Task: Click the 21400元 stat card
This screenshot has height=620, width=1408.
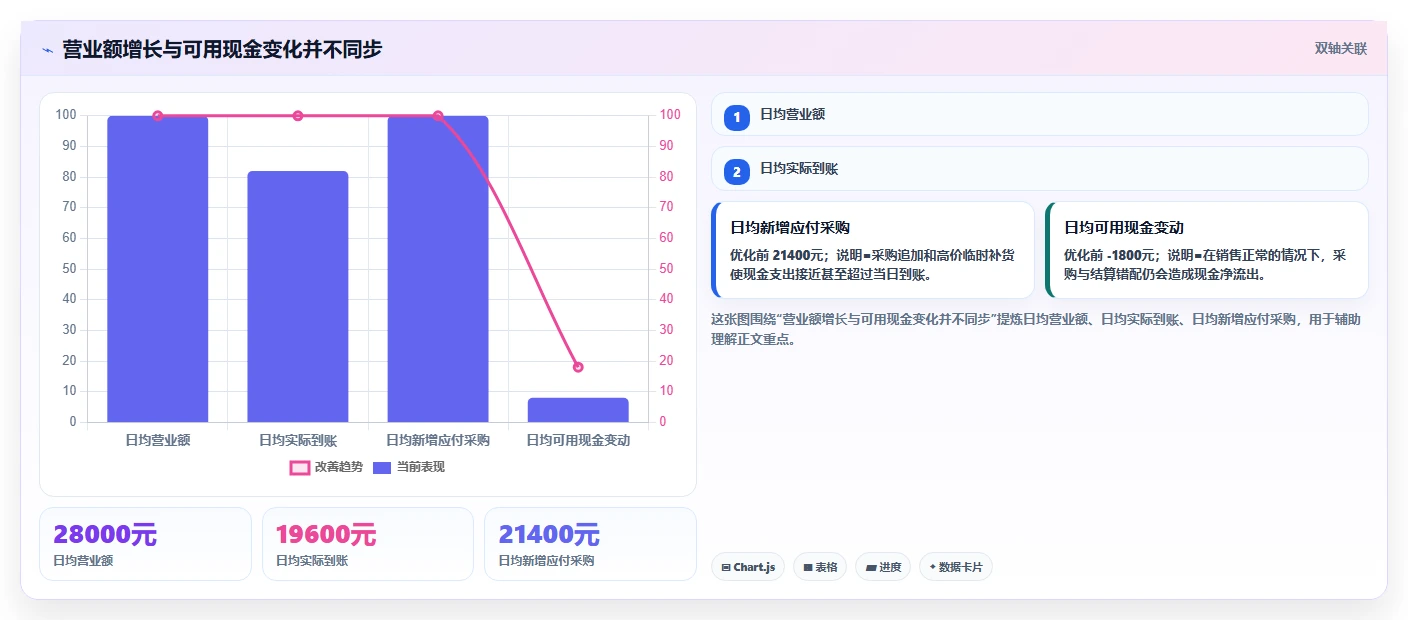Action: 590,544
